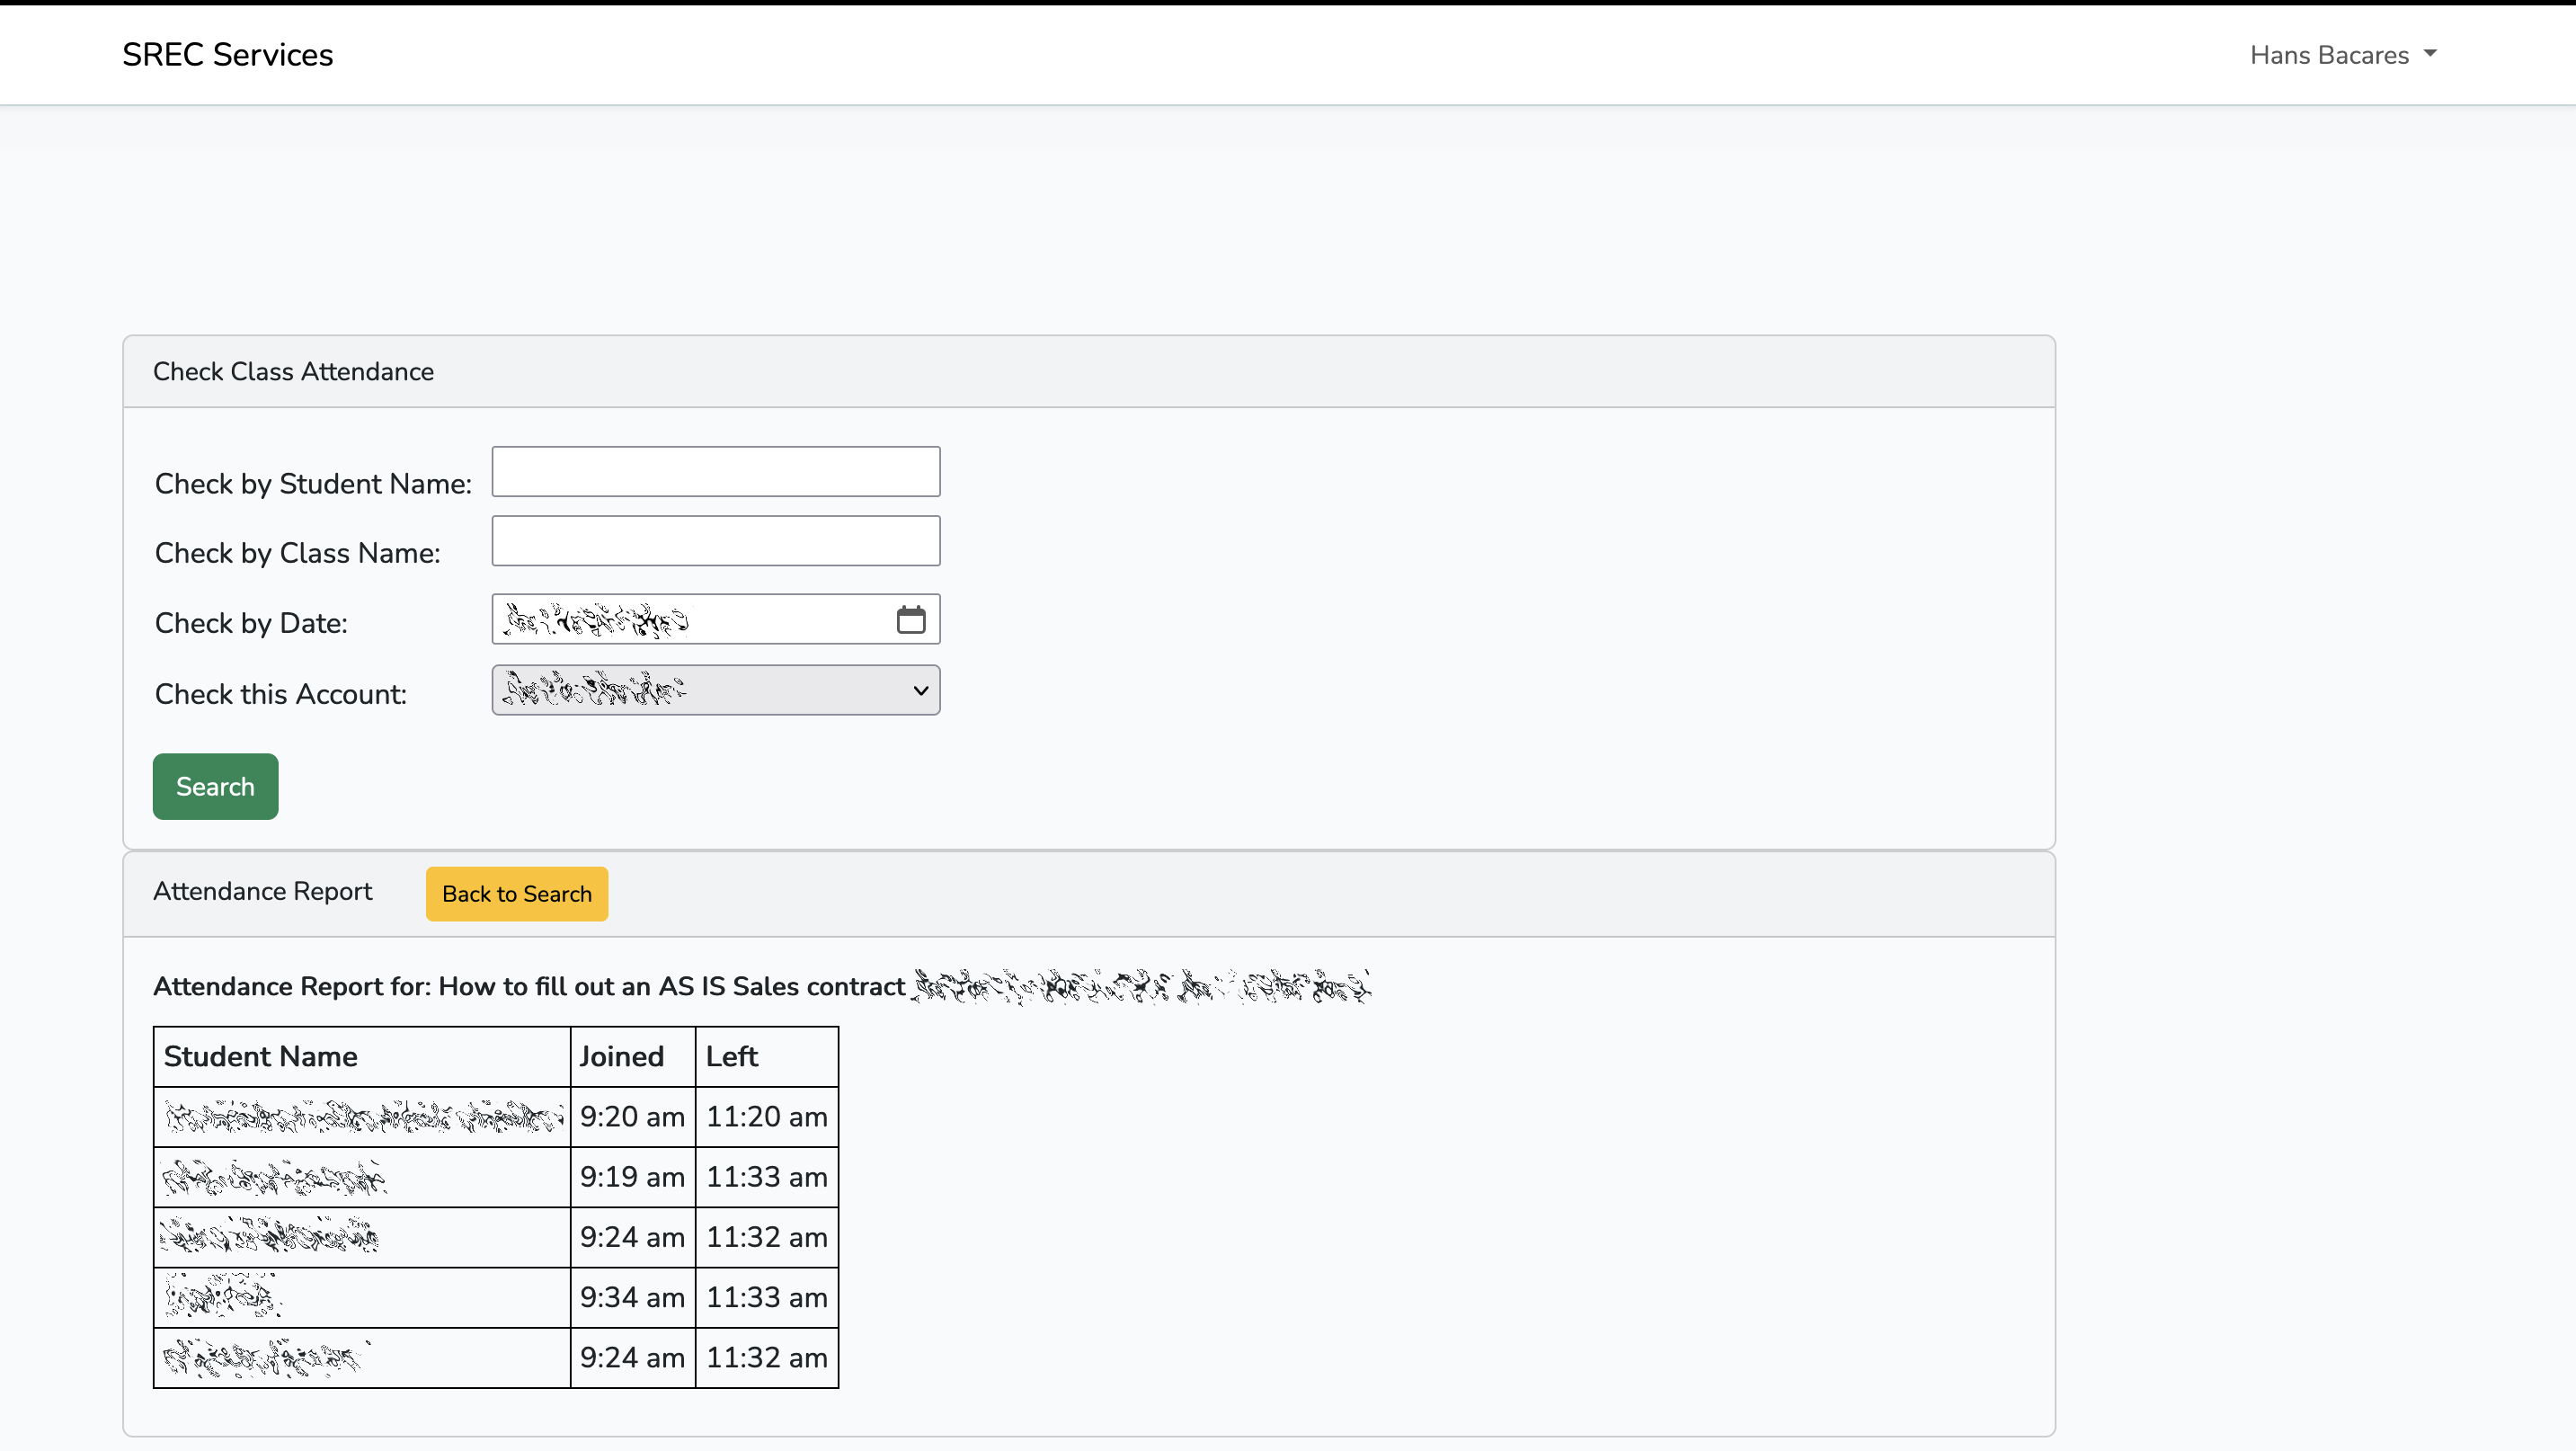Click the Joined column header

tap(621, 1057)
